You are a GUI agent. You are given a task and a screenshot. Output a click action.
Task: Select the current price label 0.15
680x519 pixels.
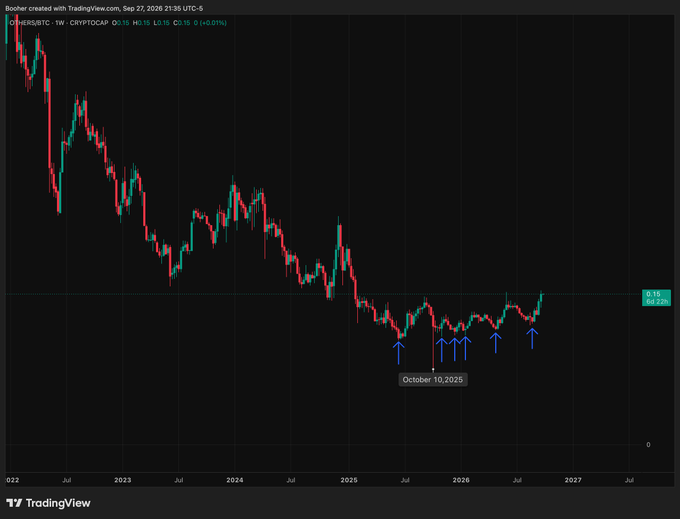[653, 294]
